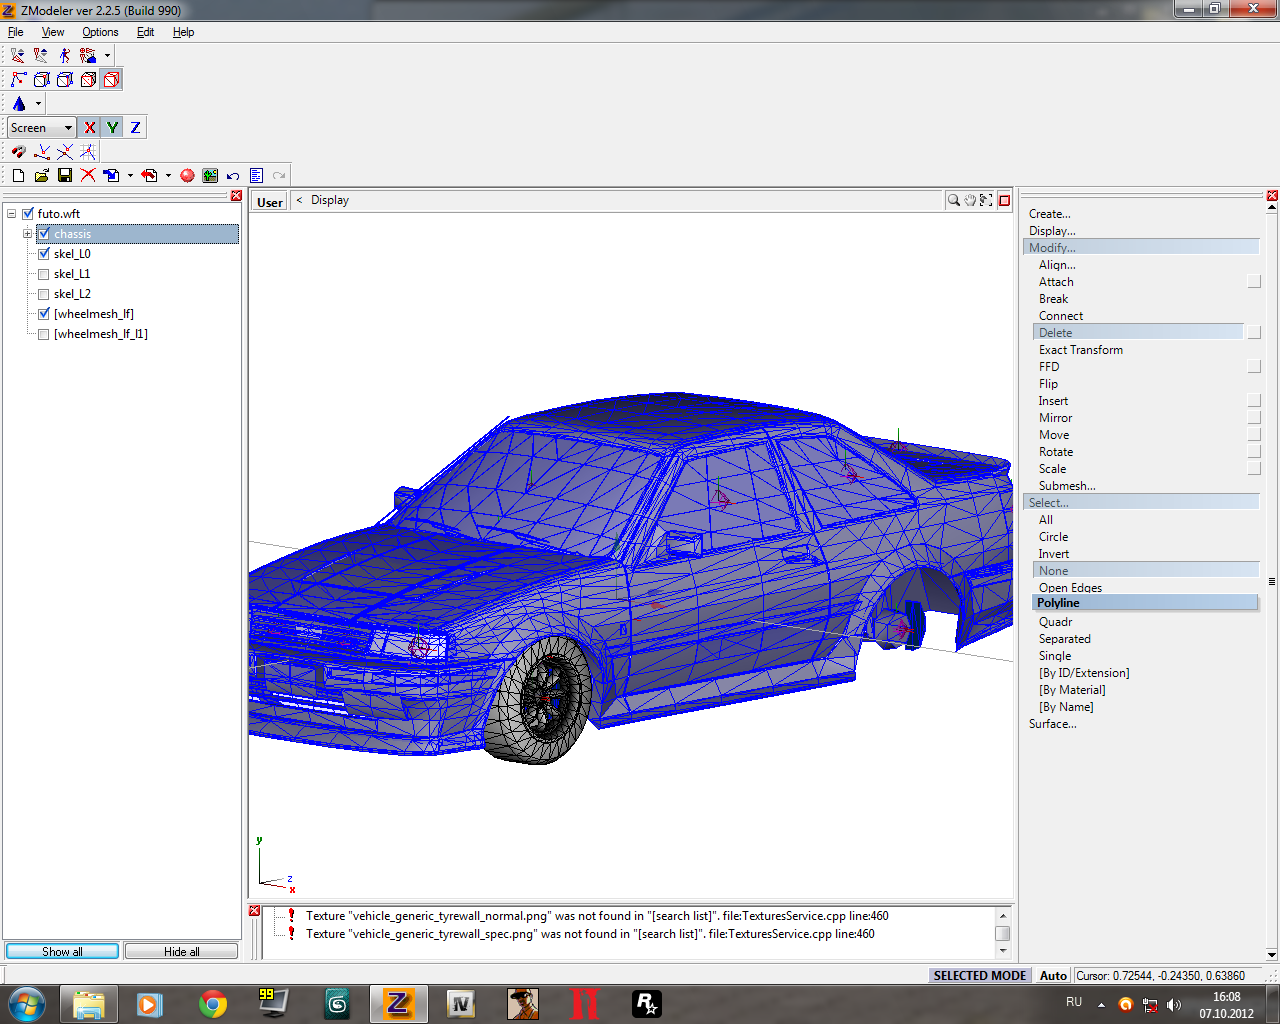Uncheck the [wheelmesh_lf] checkbox
Screen dimensions: 1280x1024
pos(44,313)
